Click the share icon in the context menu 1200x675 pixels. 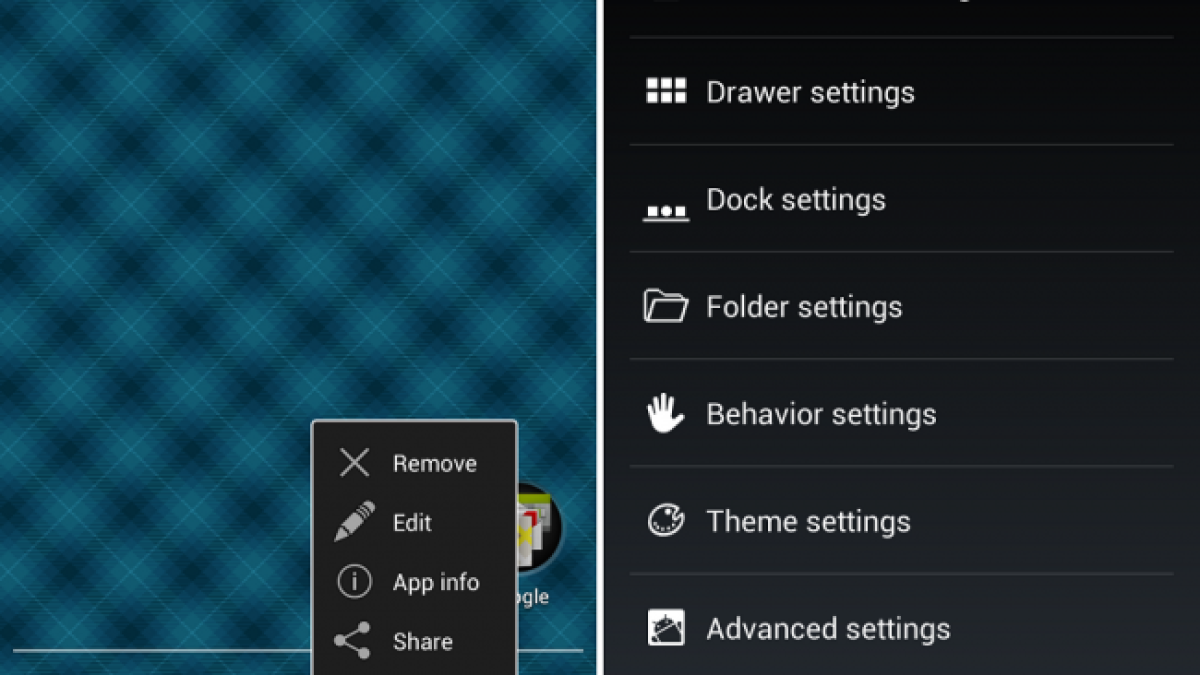pos(352,641)
